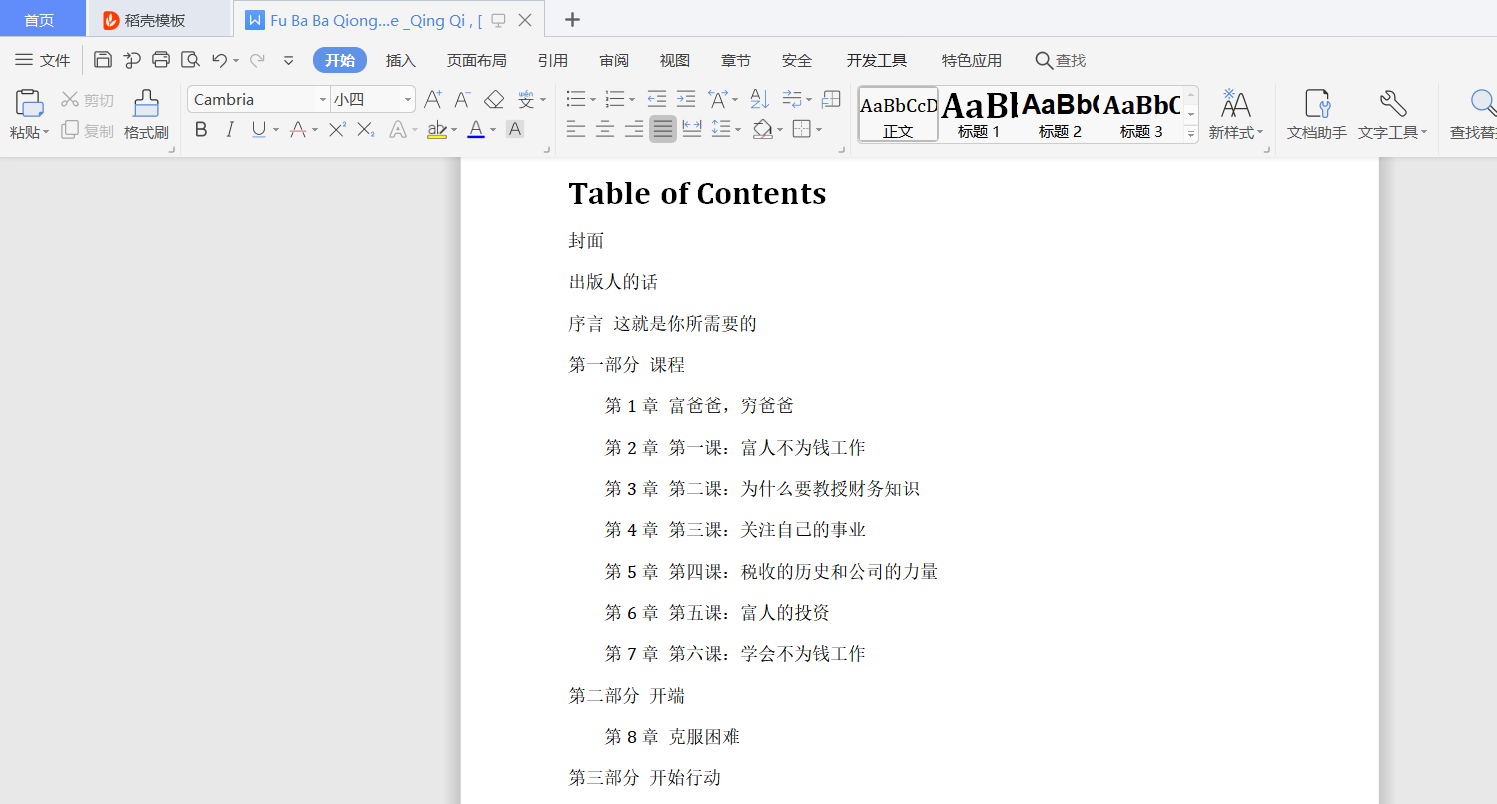The image size is (1497, 804).
Task: Toggle Bold formatting
Action: (x=201, y=129)
